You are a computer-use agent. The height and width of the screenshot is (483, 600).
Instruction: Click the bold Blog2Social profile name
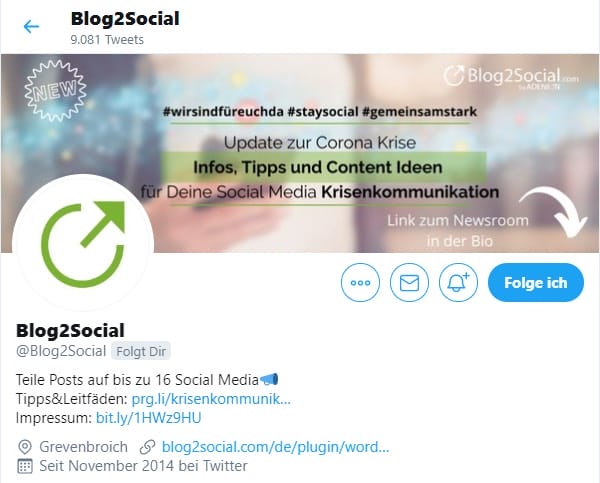click(x=70, y=330)
